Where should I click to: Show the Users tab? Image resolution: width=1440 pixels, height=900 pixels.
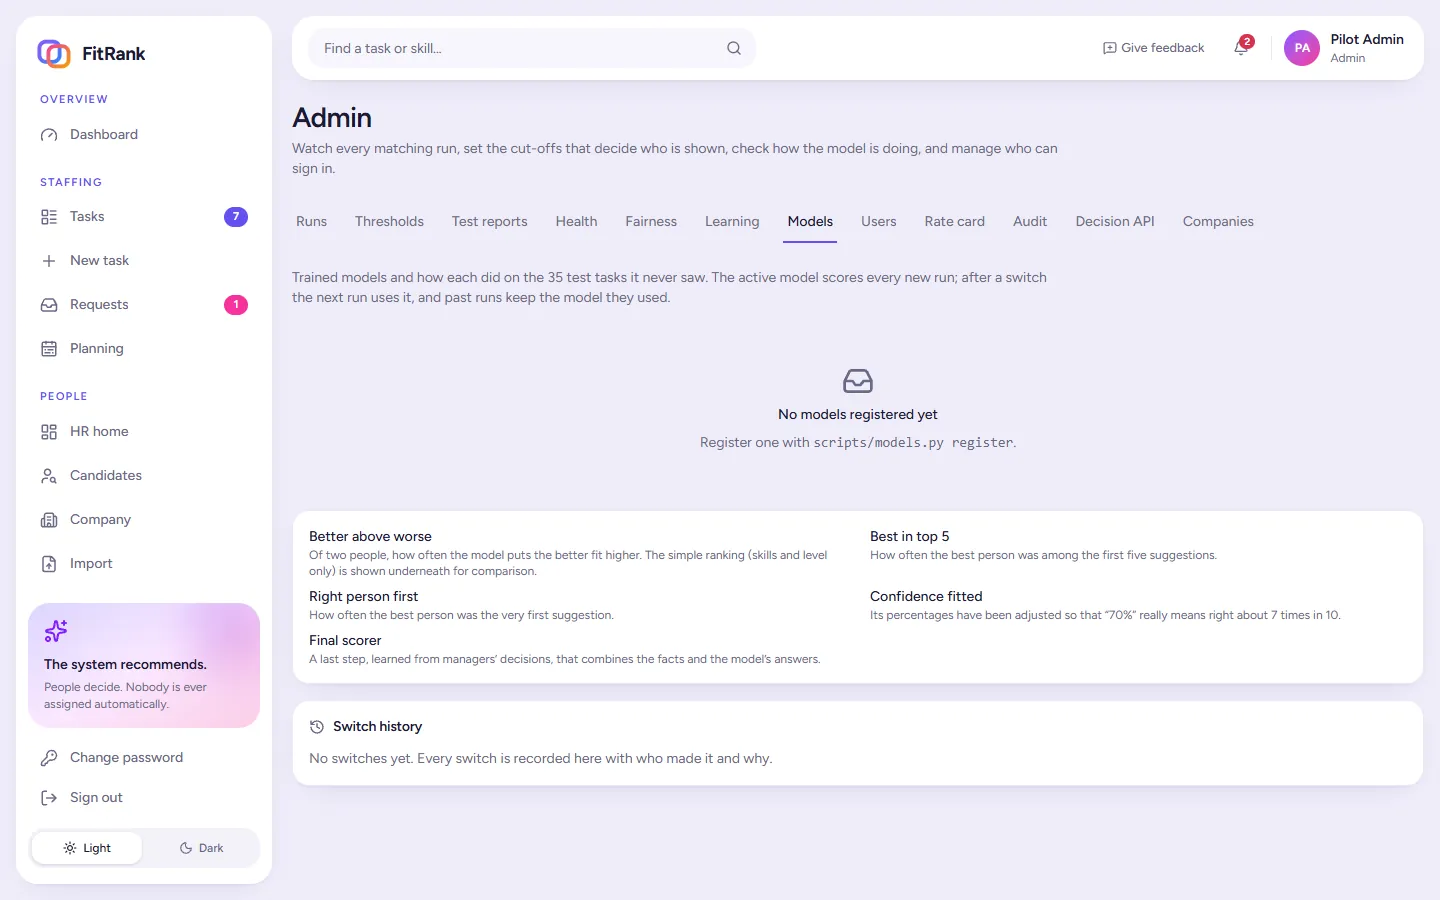coord(879,222)
